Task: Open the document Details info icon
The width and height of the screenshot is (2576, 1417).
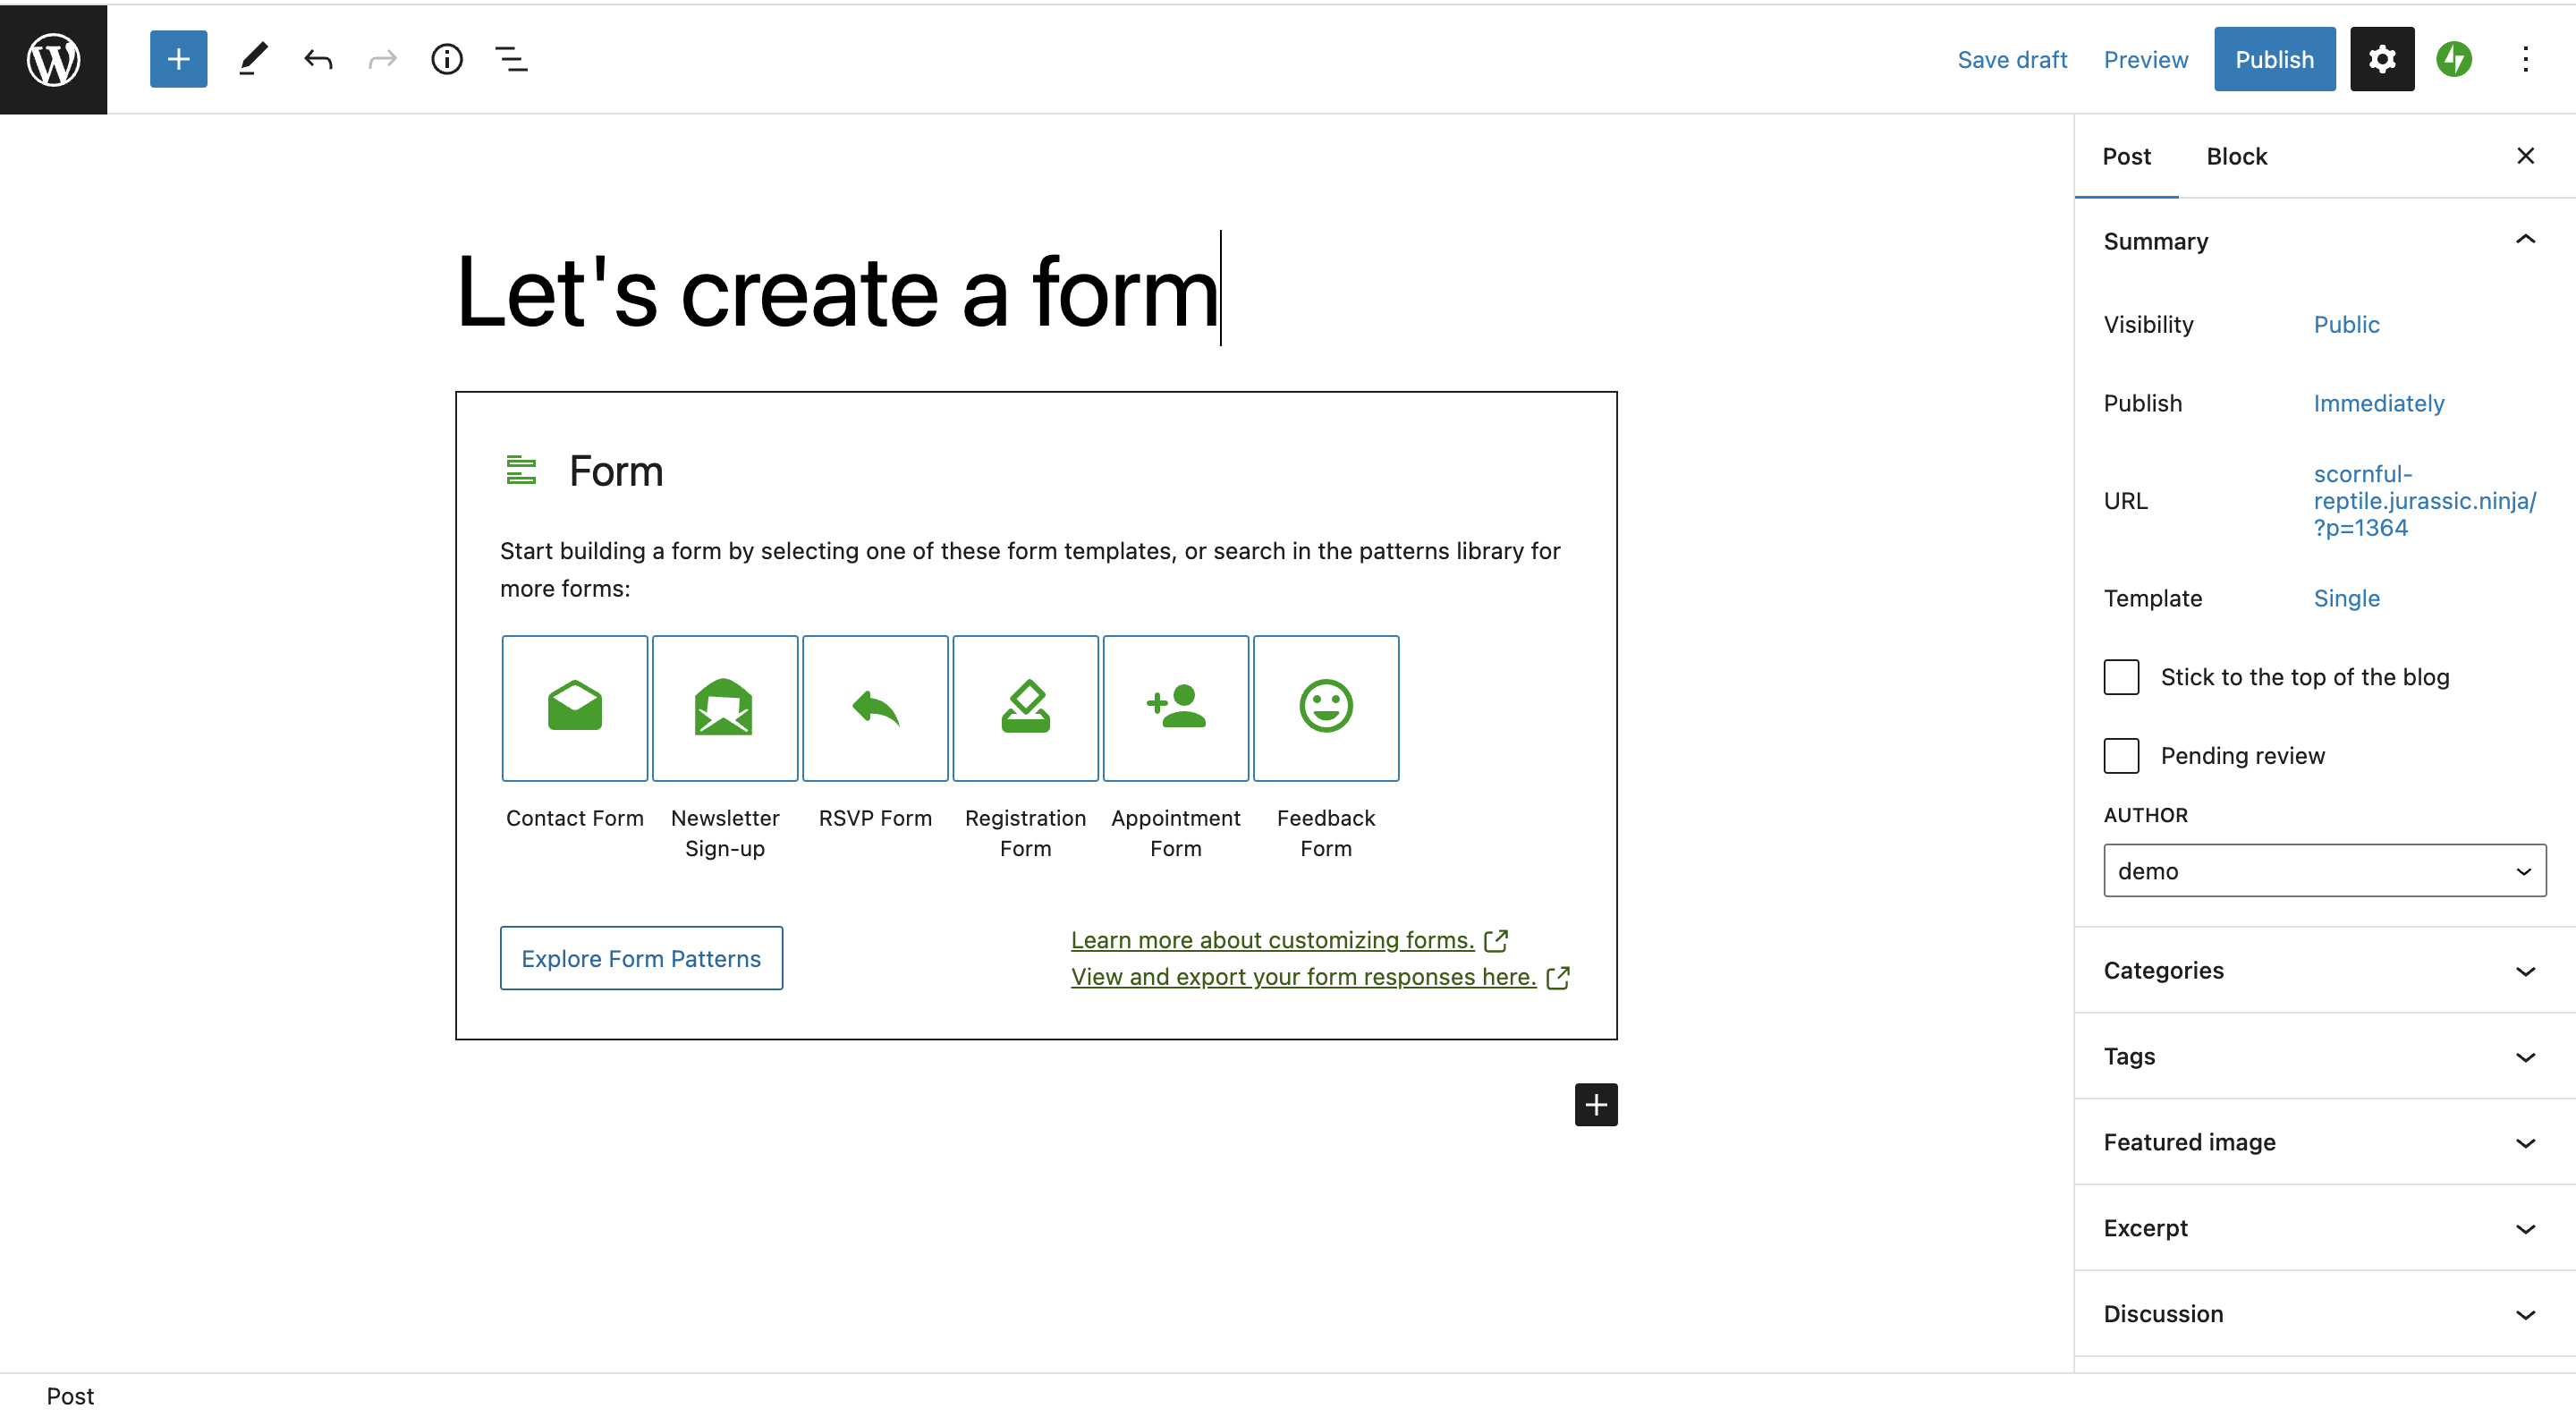Action: (447, 59)
